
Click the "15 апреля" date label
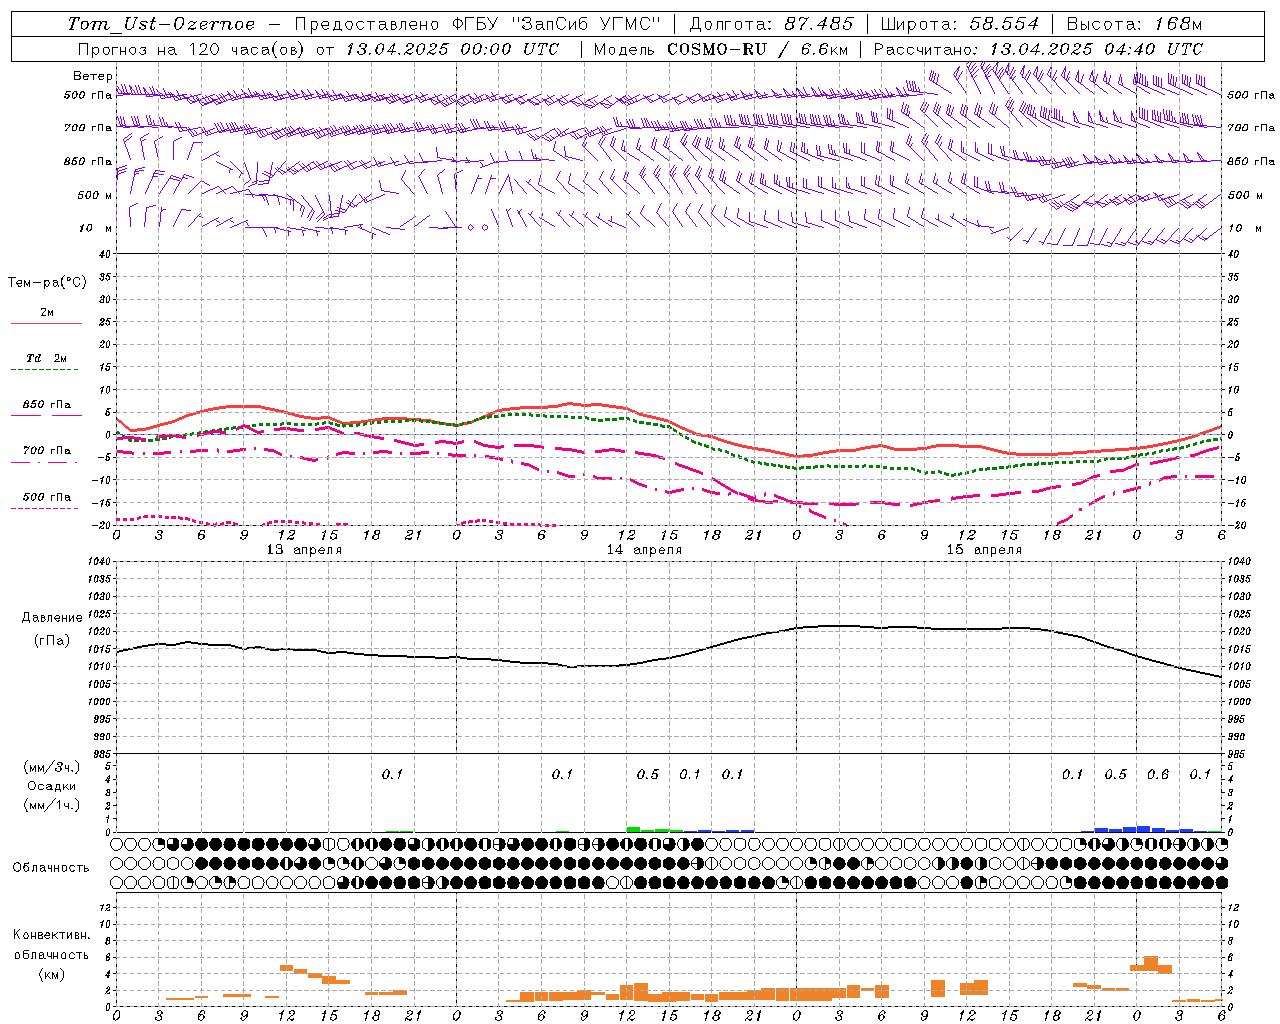pyautogui.click(x=984, y=550)
